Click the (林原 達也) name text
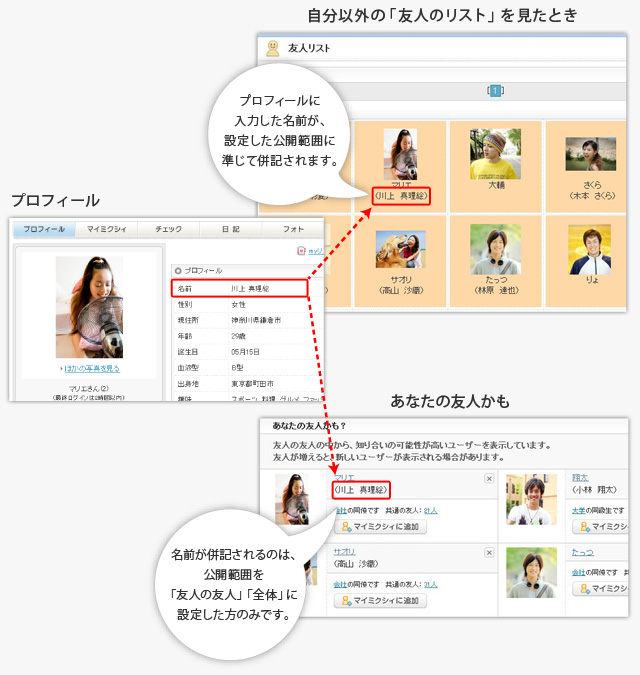This screenshot has width=640, height=675. [496, 291]
